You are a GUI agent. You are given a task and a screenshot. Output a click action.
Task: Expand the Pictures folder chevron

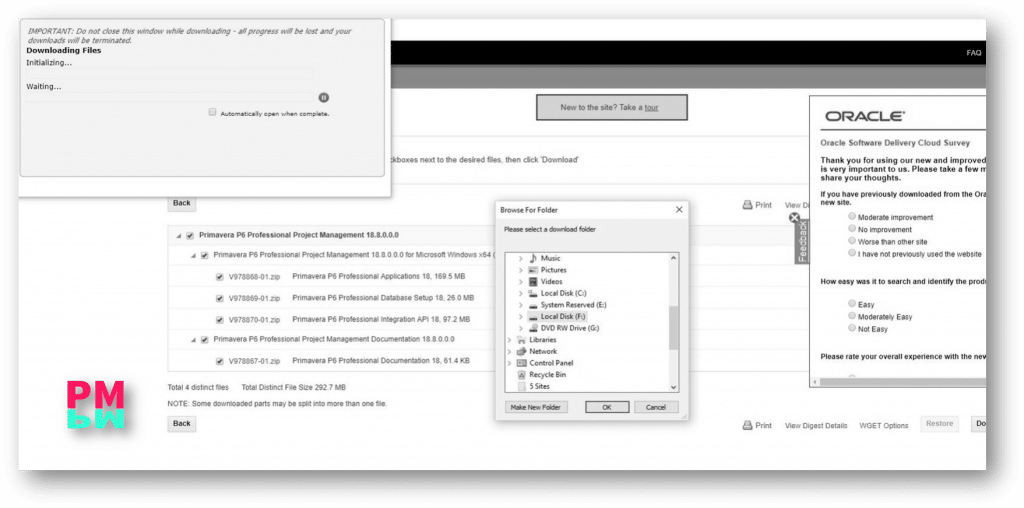point(520,270)
